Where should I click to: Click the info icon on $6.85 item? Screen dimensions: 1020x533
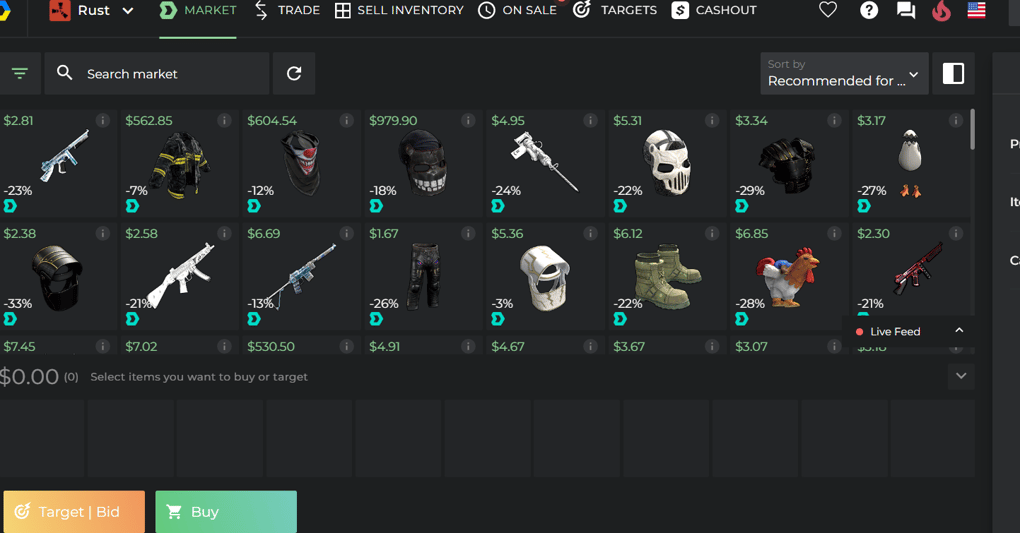tap(835, 233)
